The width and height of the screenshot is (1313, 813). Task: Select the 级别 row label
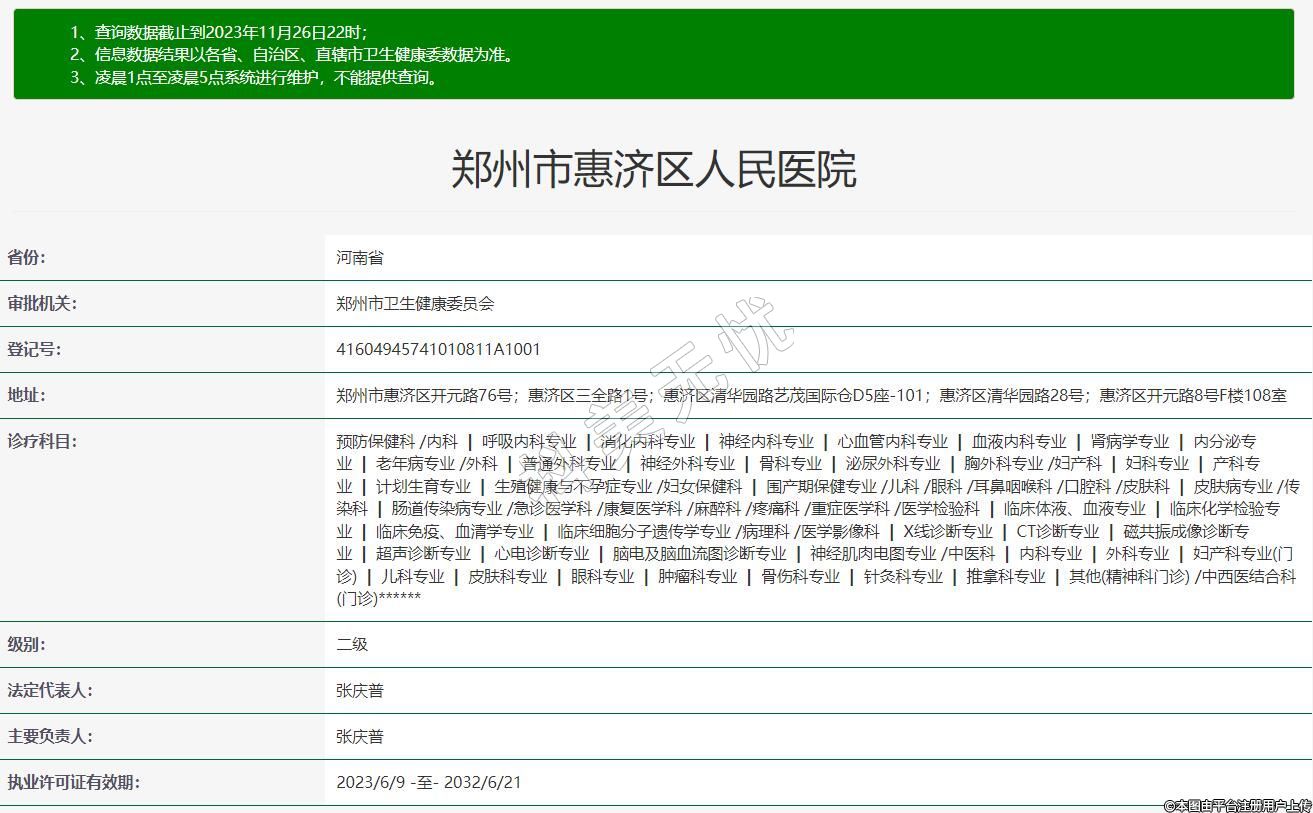(27, 644)
